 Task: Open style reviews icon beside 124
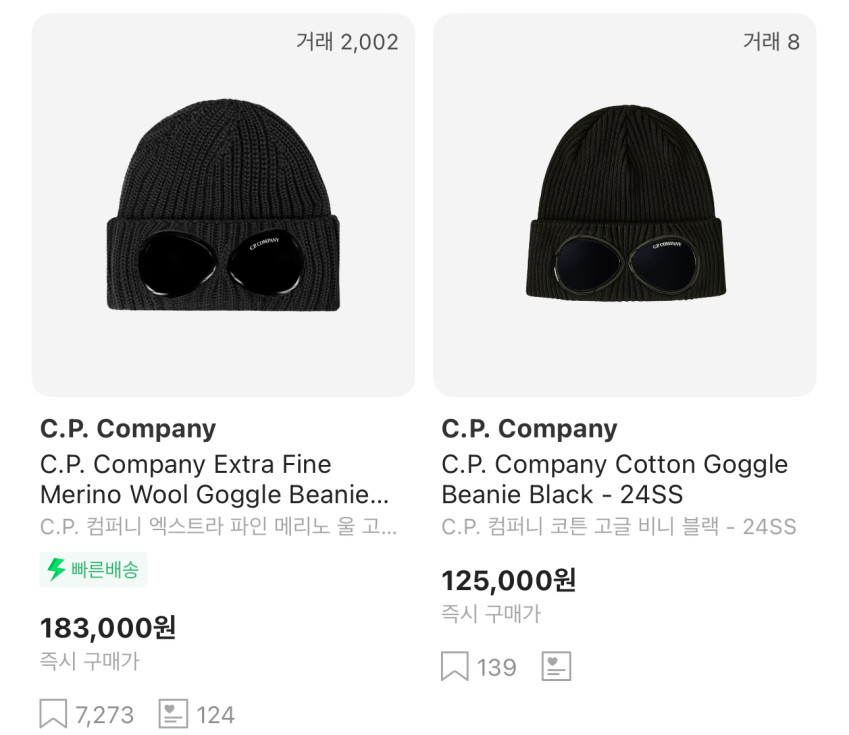[173, 714]
